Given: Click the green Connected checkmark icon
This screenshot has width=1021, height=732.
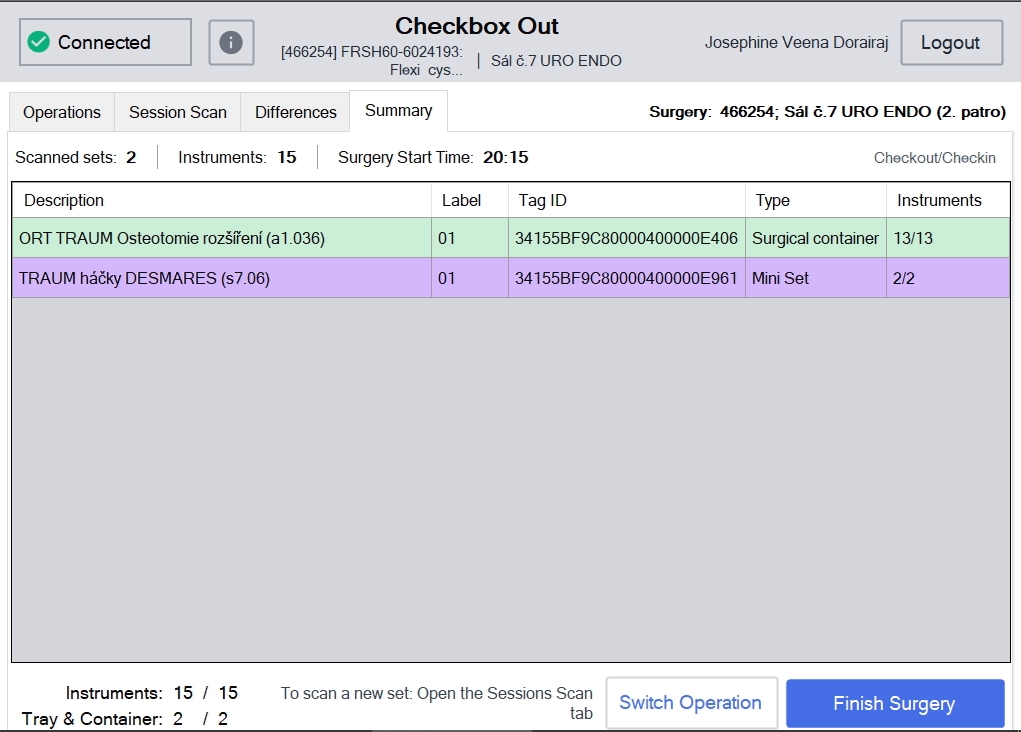Looking at the screenshot, I should pos(38,42).
